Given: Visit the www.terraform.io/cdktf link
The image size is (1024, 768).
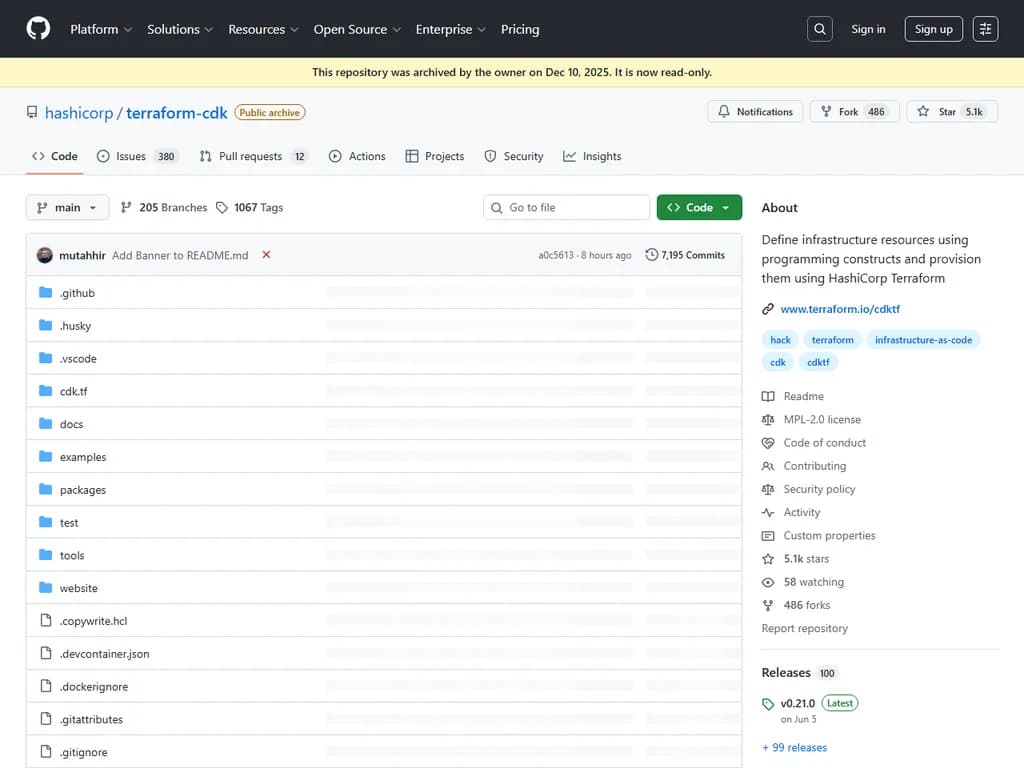Looking at the screenshot, I should coord(841,309).
